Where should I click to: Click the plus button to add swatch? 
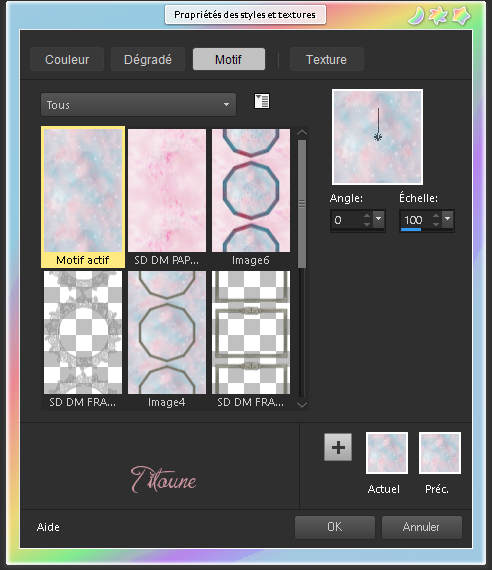pos(338,447)
